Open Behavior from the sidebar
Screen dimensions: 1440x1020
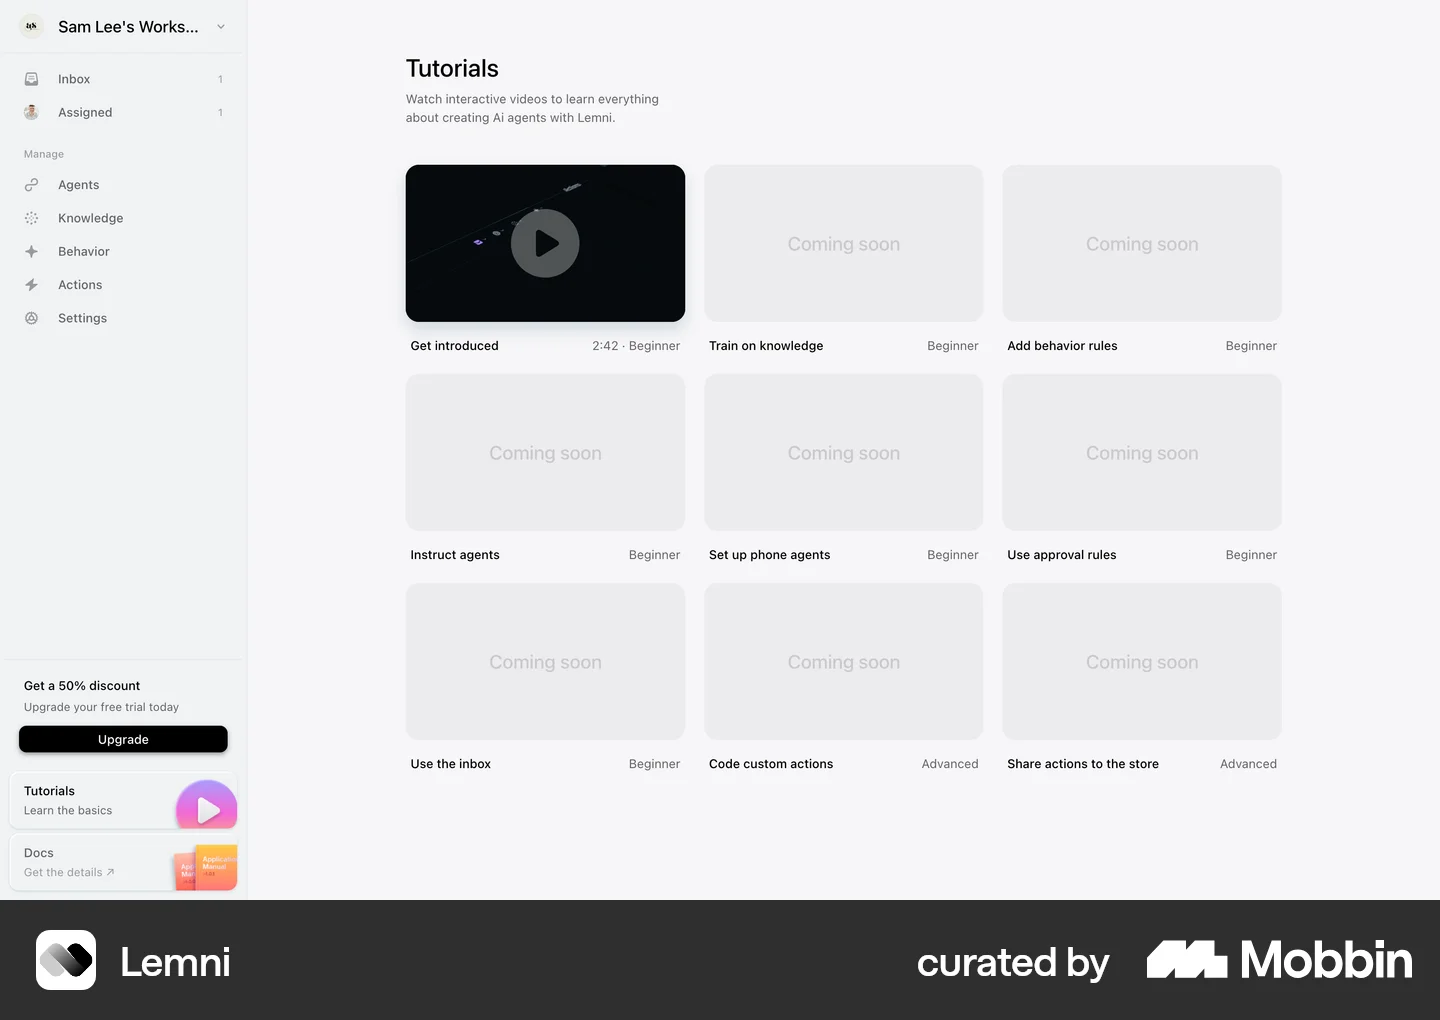[123, 252]
